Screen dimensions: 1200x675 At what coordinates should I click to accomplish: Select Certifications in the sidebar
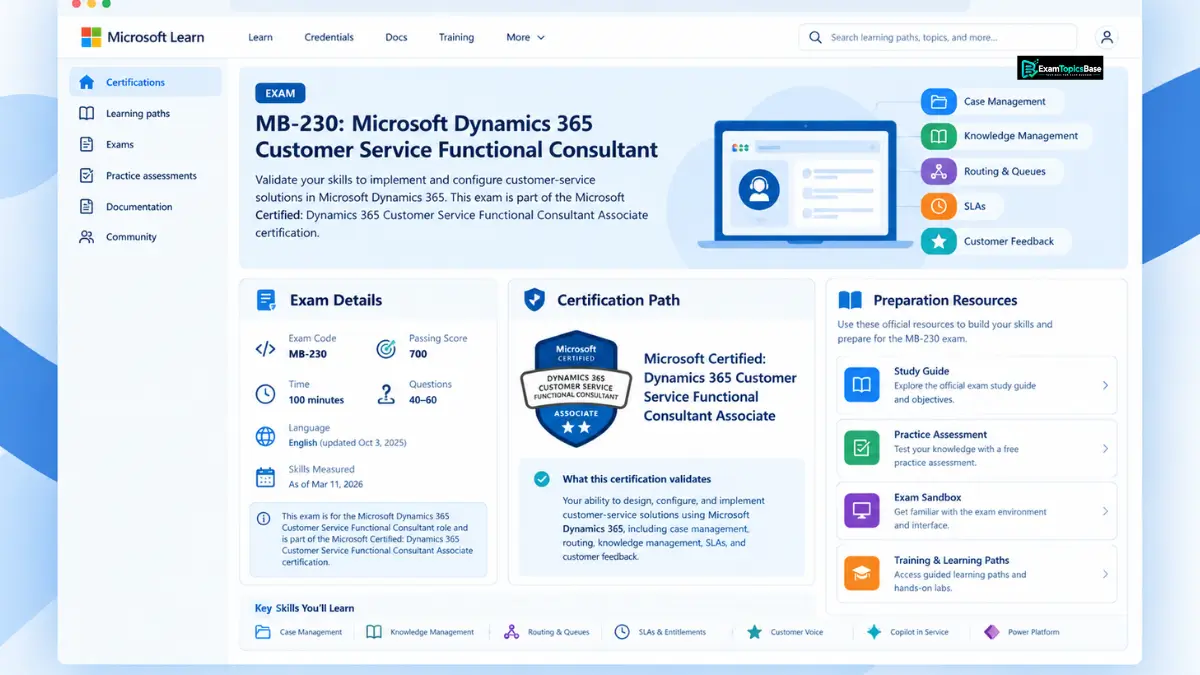click(146, 82)
